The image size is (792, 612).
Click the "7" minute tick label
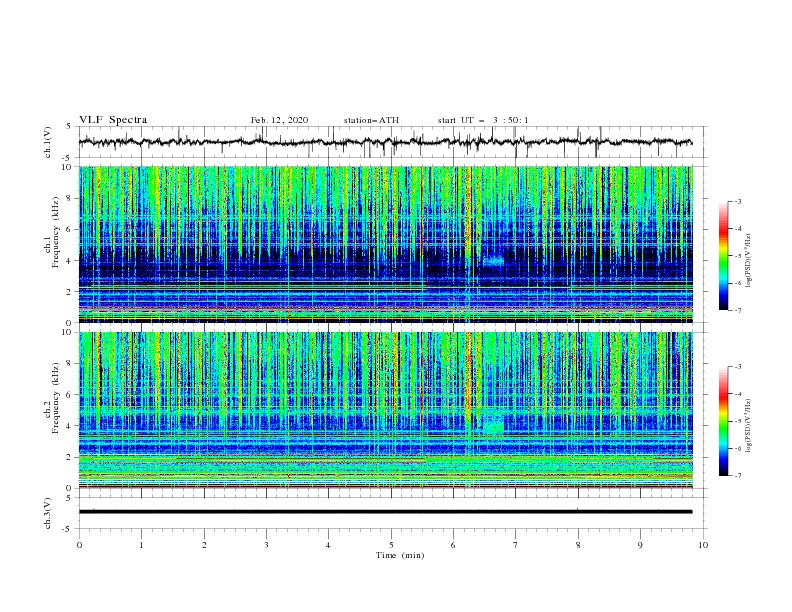click(x=516, y=545)
